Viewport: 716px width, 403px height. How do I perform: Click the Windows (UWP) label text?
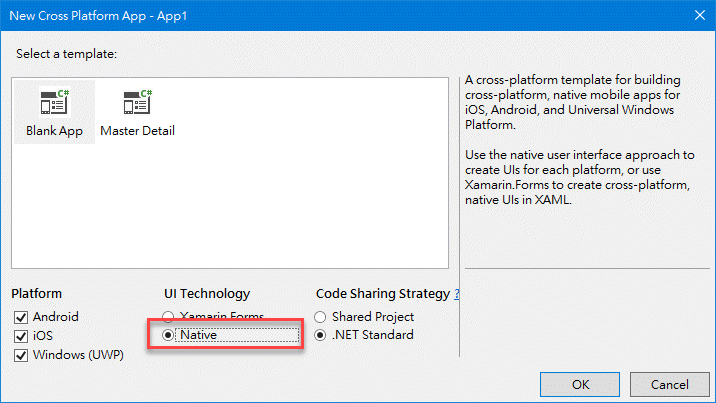78,355
